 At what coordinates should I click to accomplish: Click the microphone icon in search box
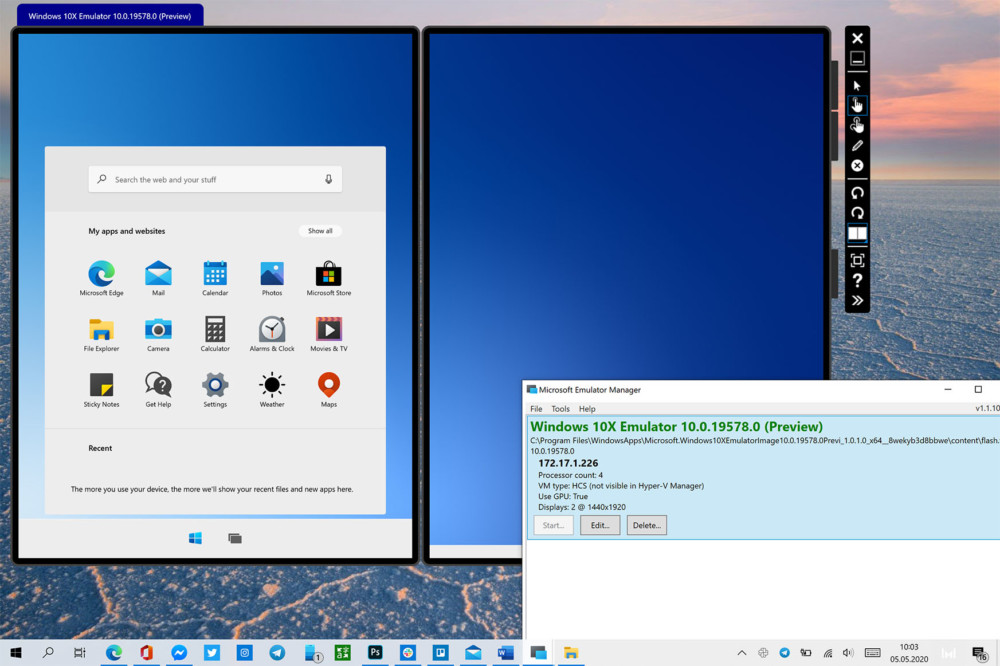(328, 179)
